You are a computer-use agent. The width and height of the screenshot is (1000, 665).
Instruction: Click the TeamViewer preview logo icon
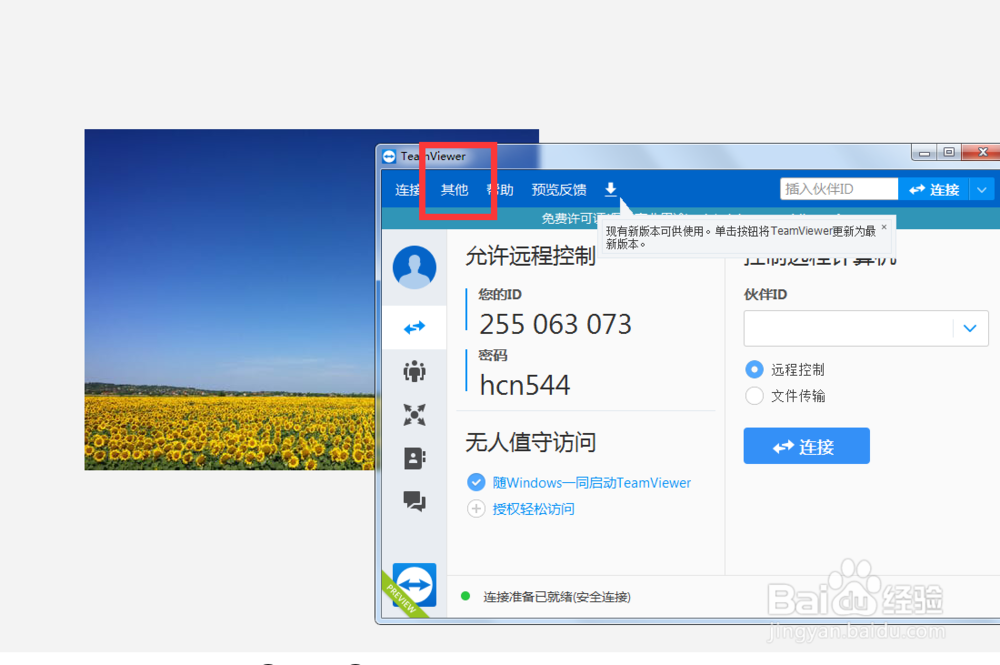pos(414,585)
